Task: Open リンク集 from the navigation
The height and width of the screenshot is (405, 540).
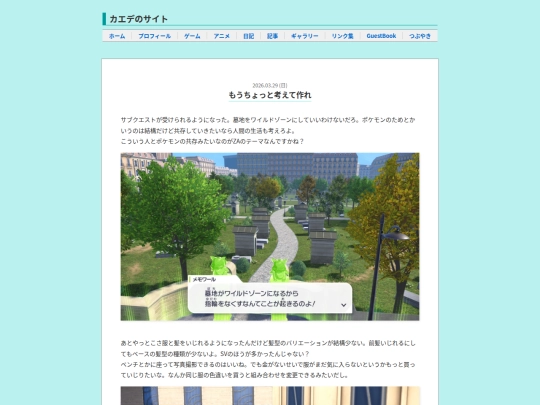Action: tap(342, 36)
